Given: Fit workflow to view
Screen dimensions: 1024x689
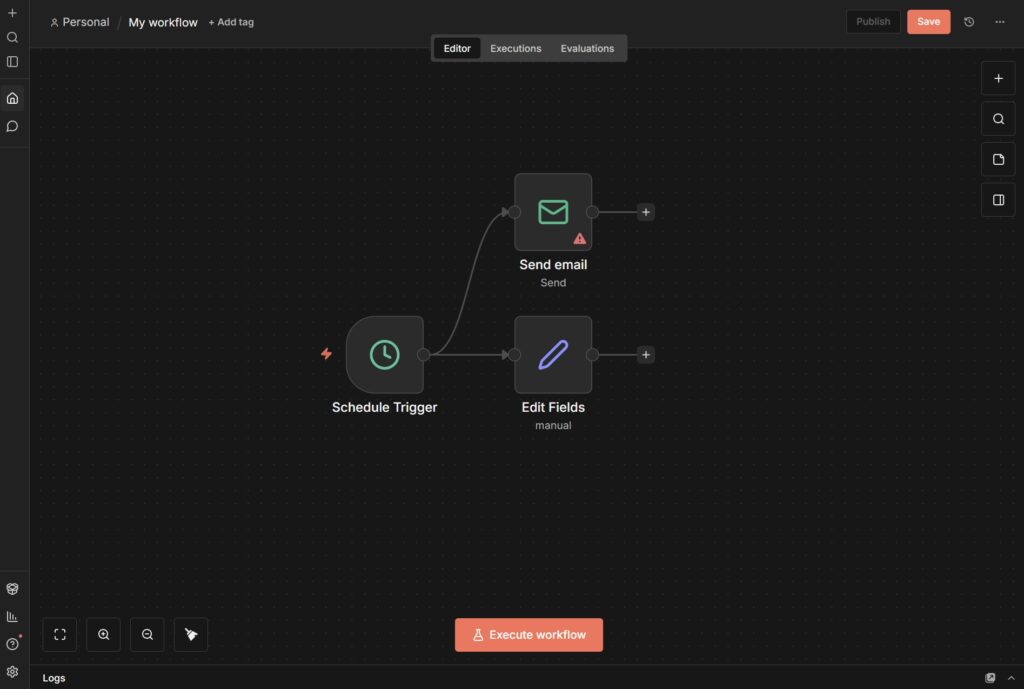Looking at the screenshot, I should (60, 634).
